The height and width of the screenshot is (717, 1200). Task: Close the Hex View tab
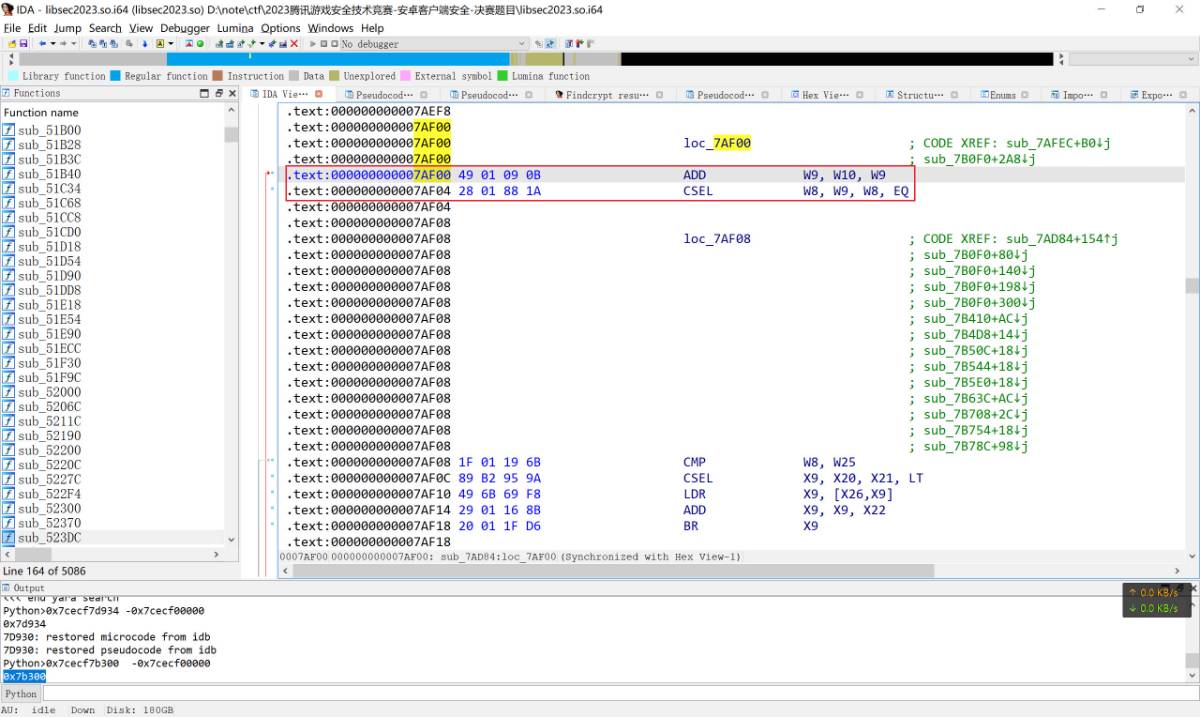click(x=860, y=94)
